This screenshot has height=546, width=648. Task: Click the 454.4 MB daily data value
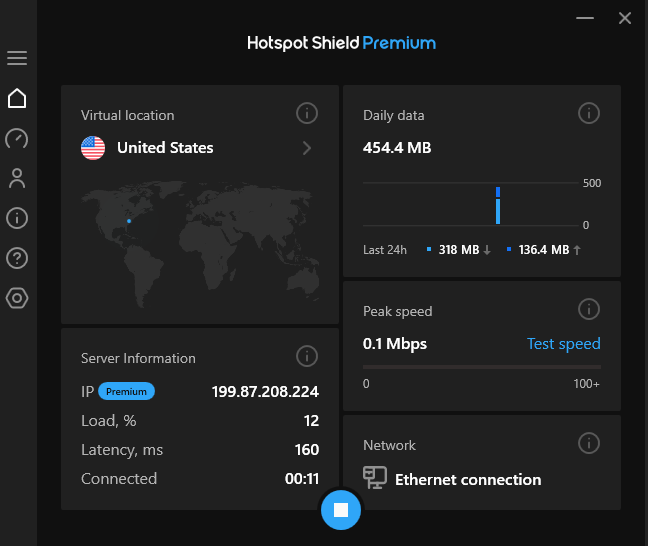tap(397, 148)
